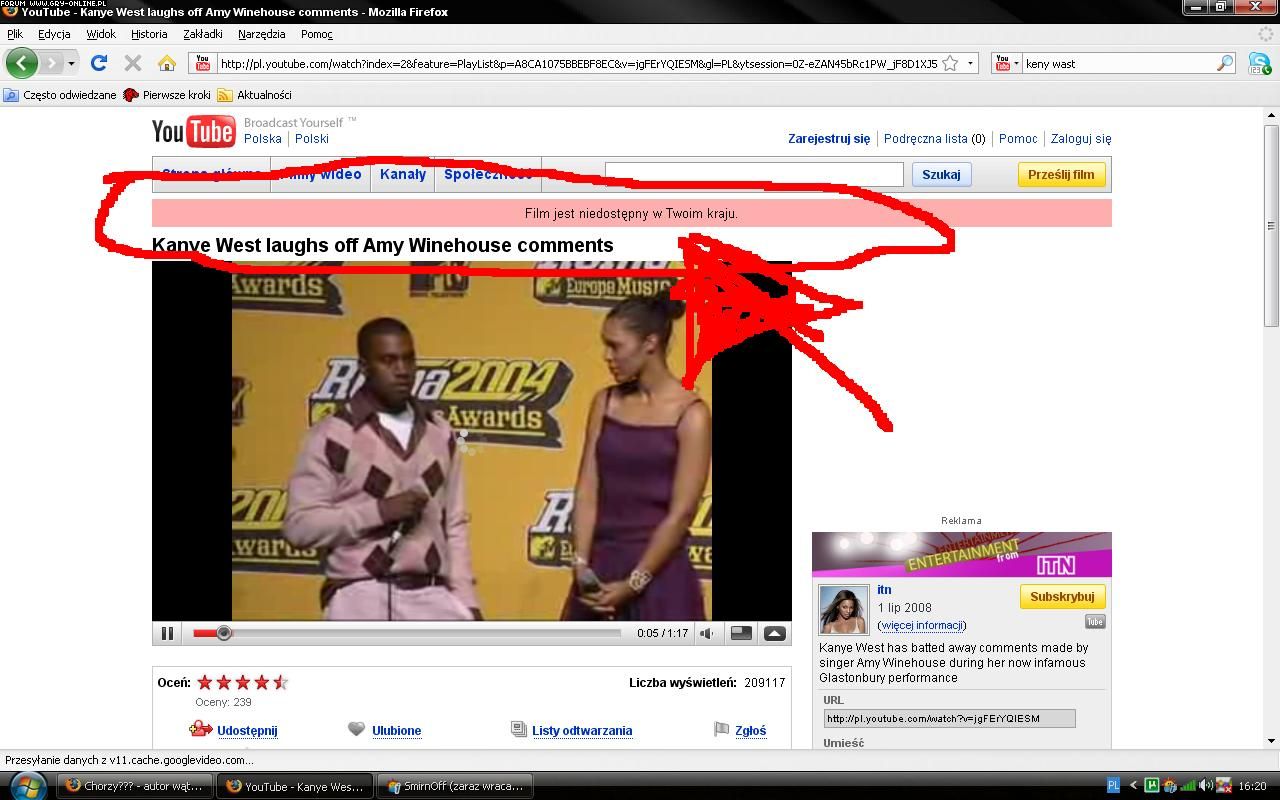Screen dimensions: 1280x800
Task: Open the Kanały tab
Action: (403, 174)
